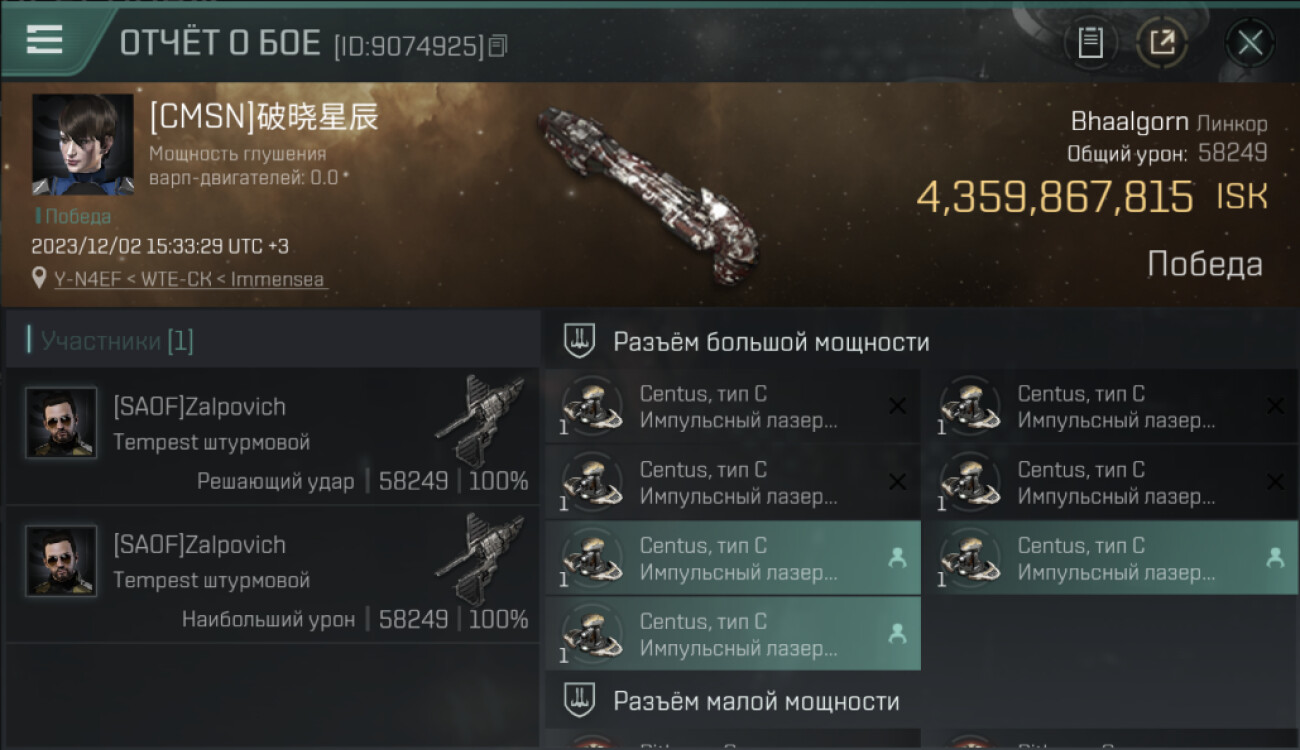1300x750 pixels.
Task: Close the battle report window
Action: click(1250, 43)
